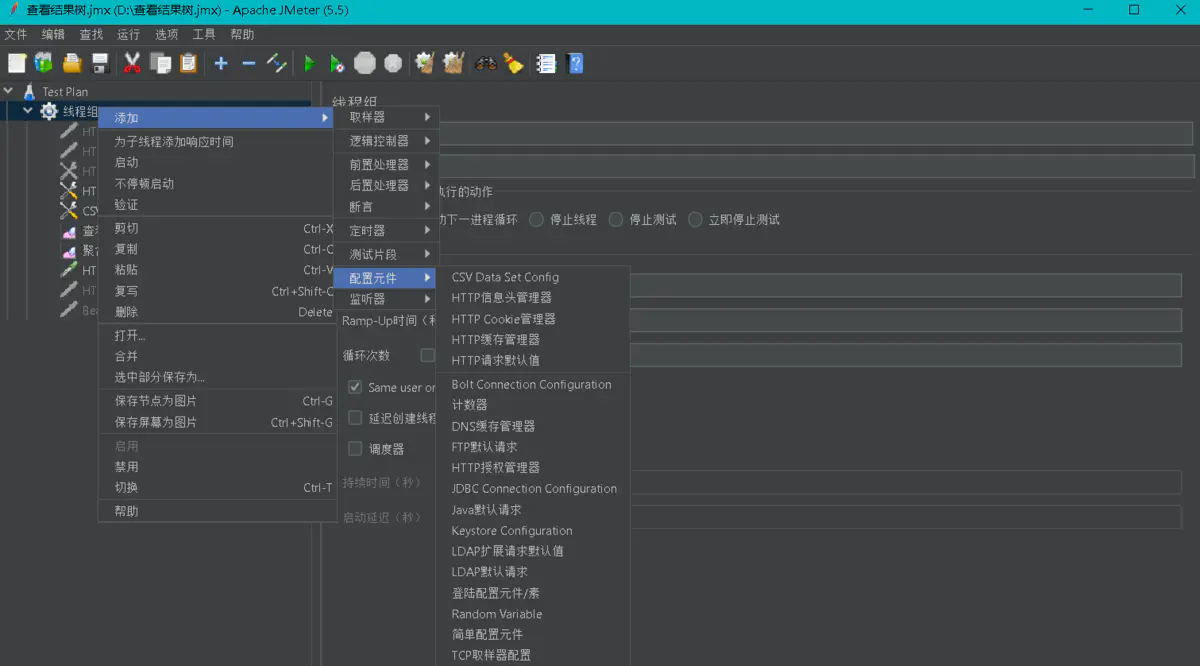Click the Expand All plus icon
This screenshot has width=1200, height=666.
coord(221,63)
